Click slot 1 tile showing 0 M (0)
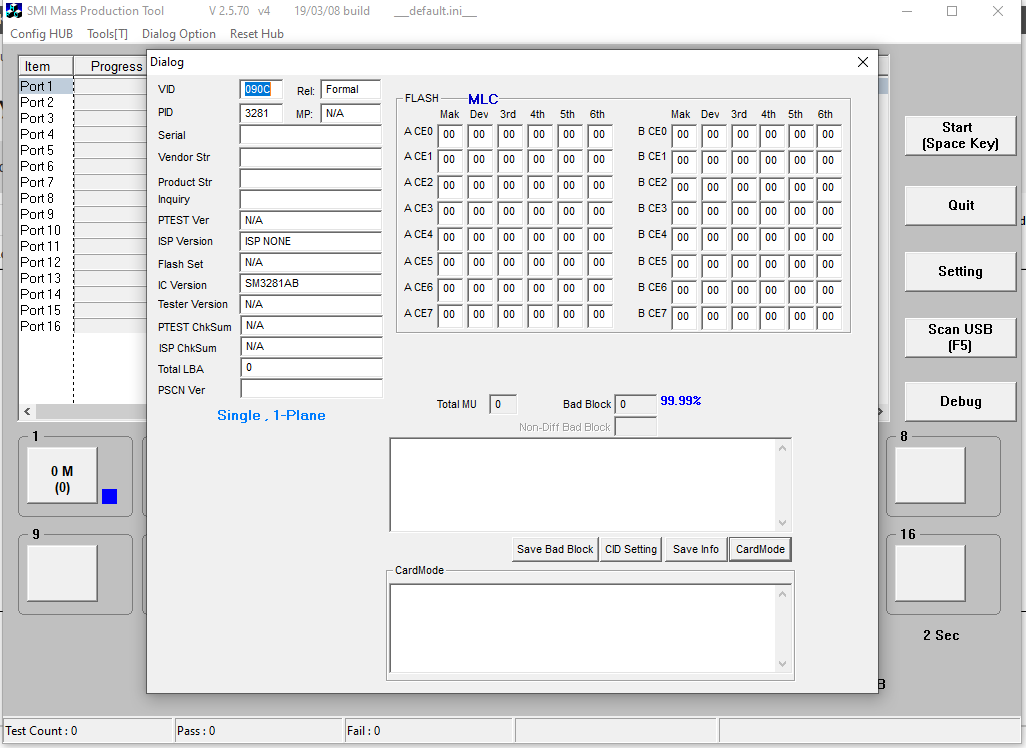 [x=62, y=476]
